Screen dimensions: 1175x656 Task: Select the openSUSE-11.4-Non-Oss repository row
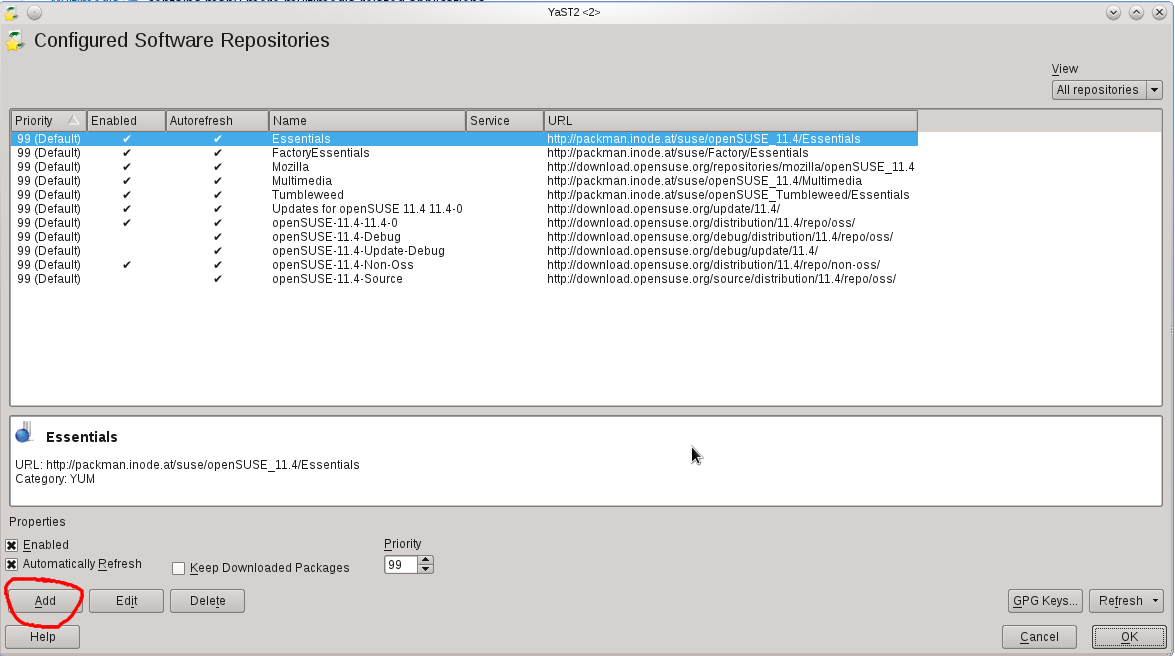465,265
